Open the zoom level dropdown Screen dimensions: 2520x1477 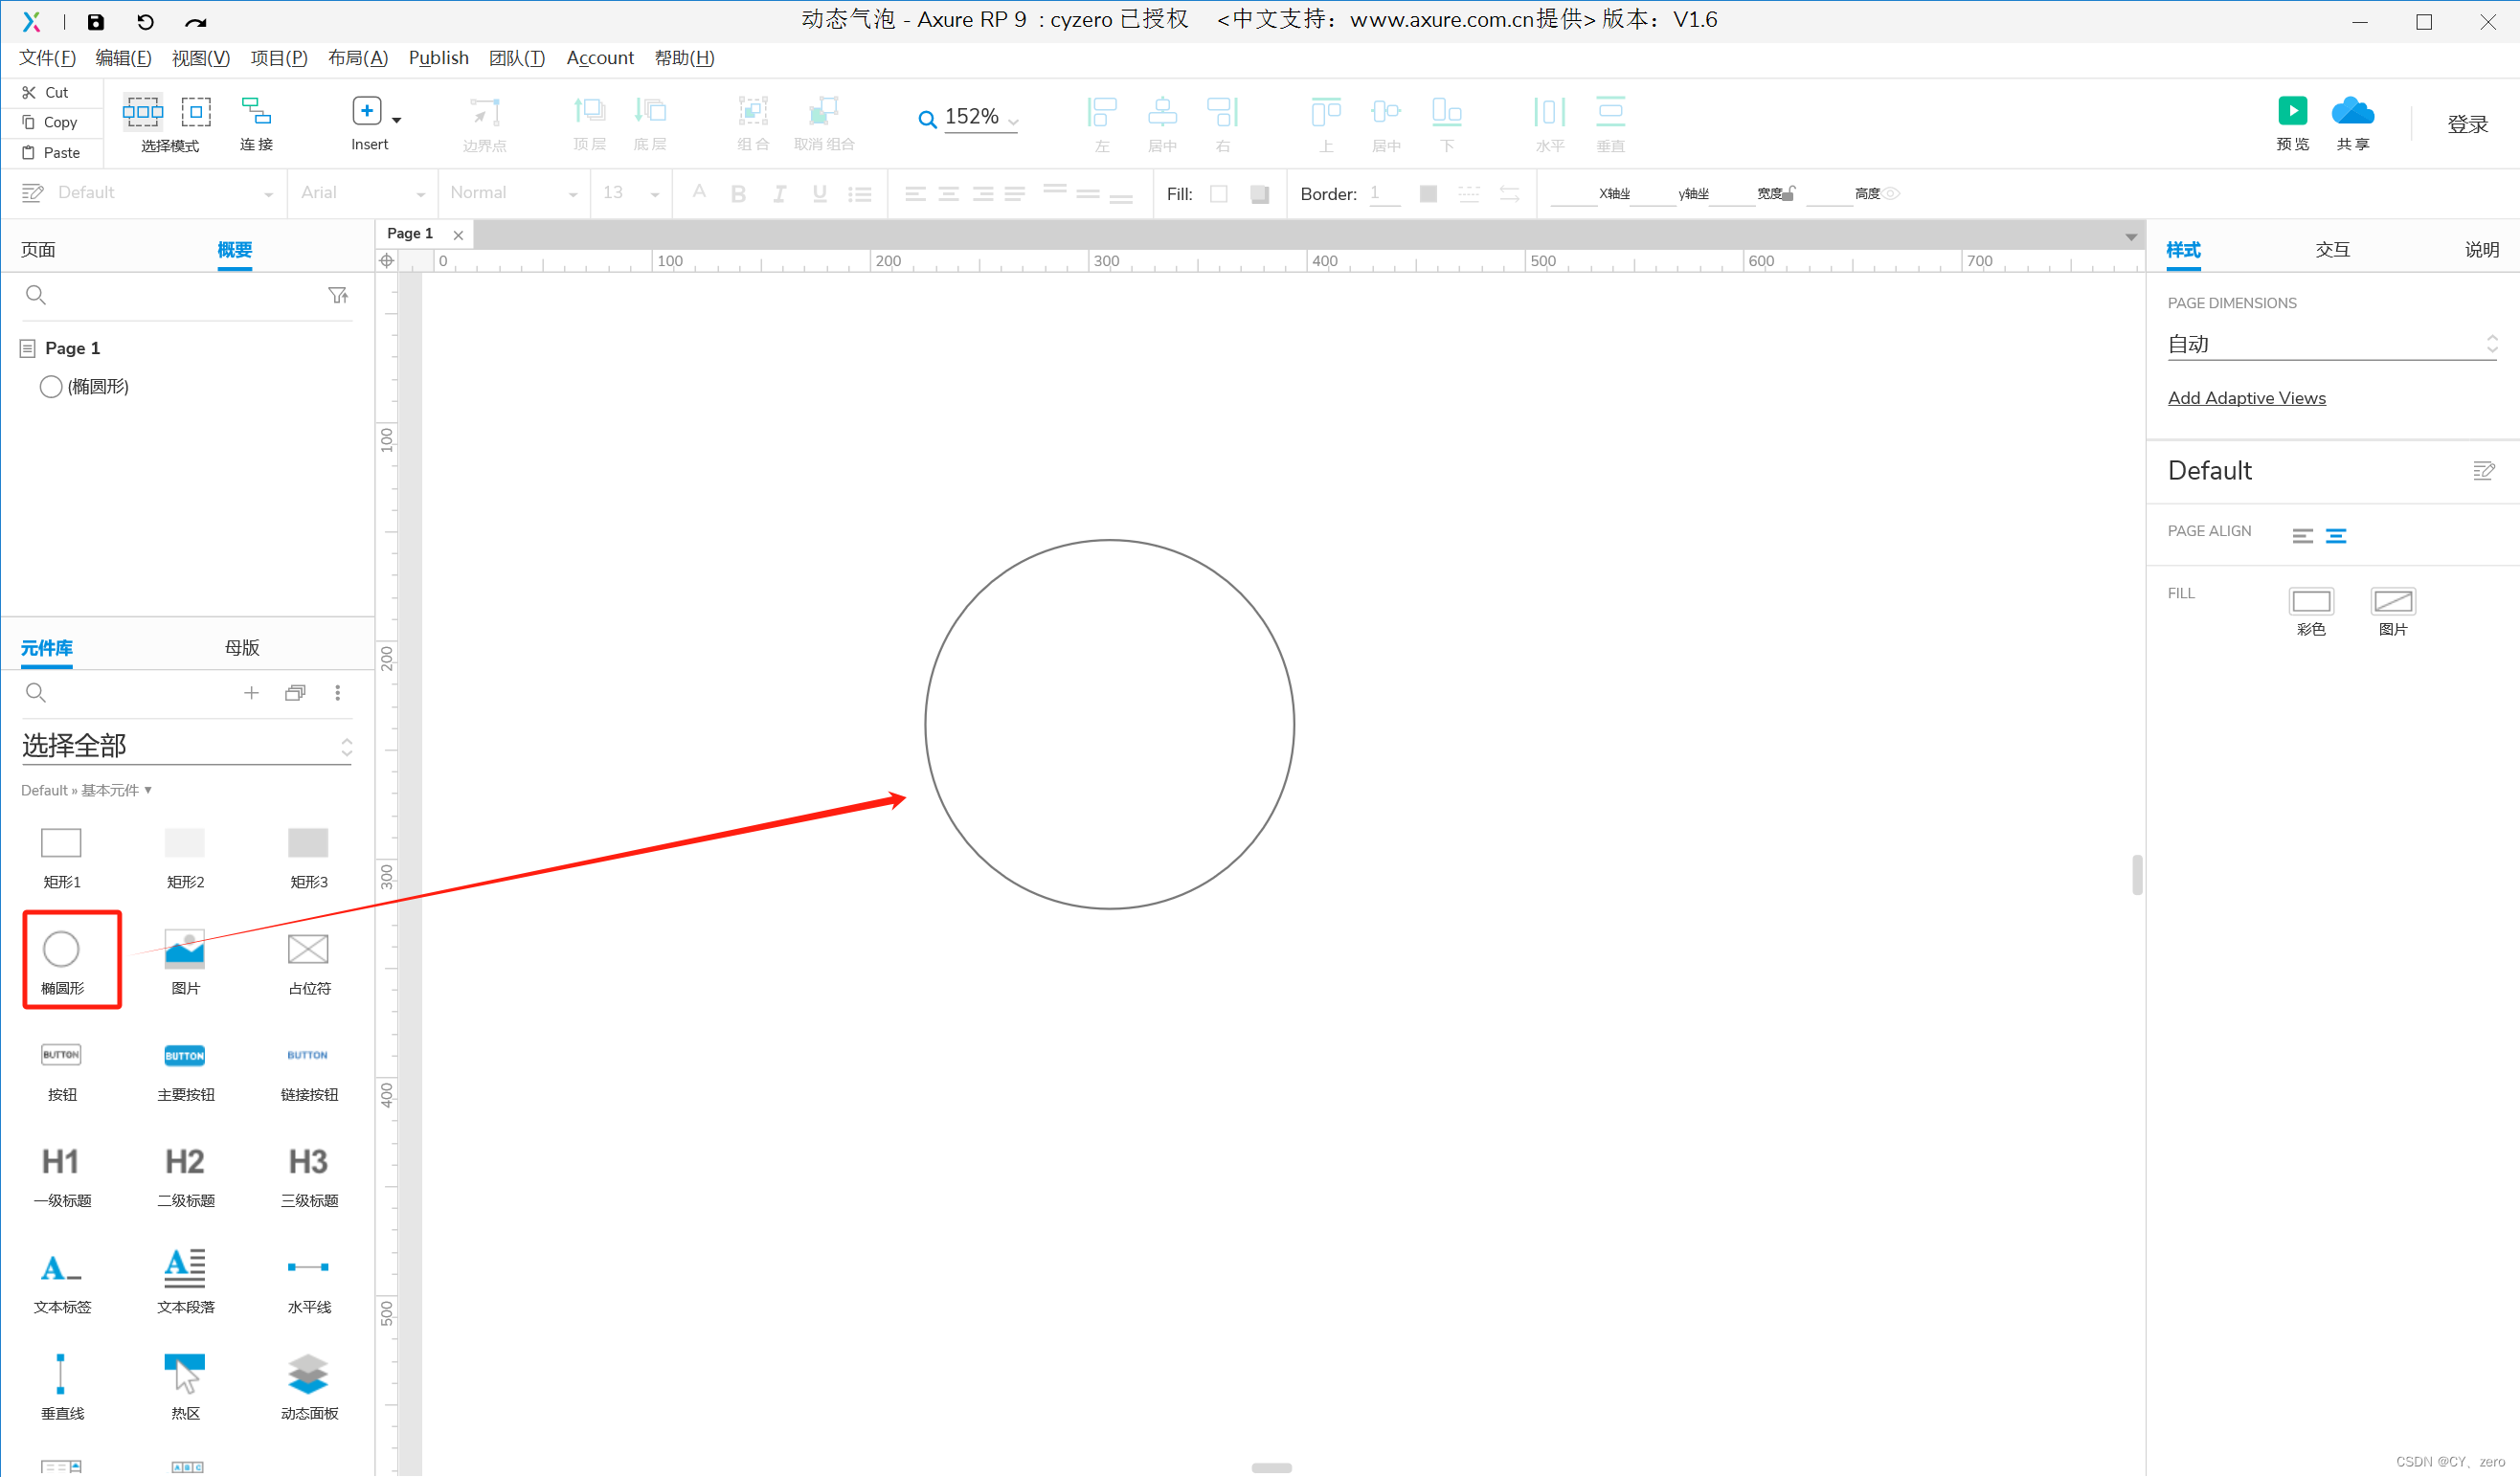point(1013,121)
